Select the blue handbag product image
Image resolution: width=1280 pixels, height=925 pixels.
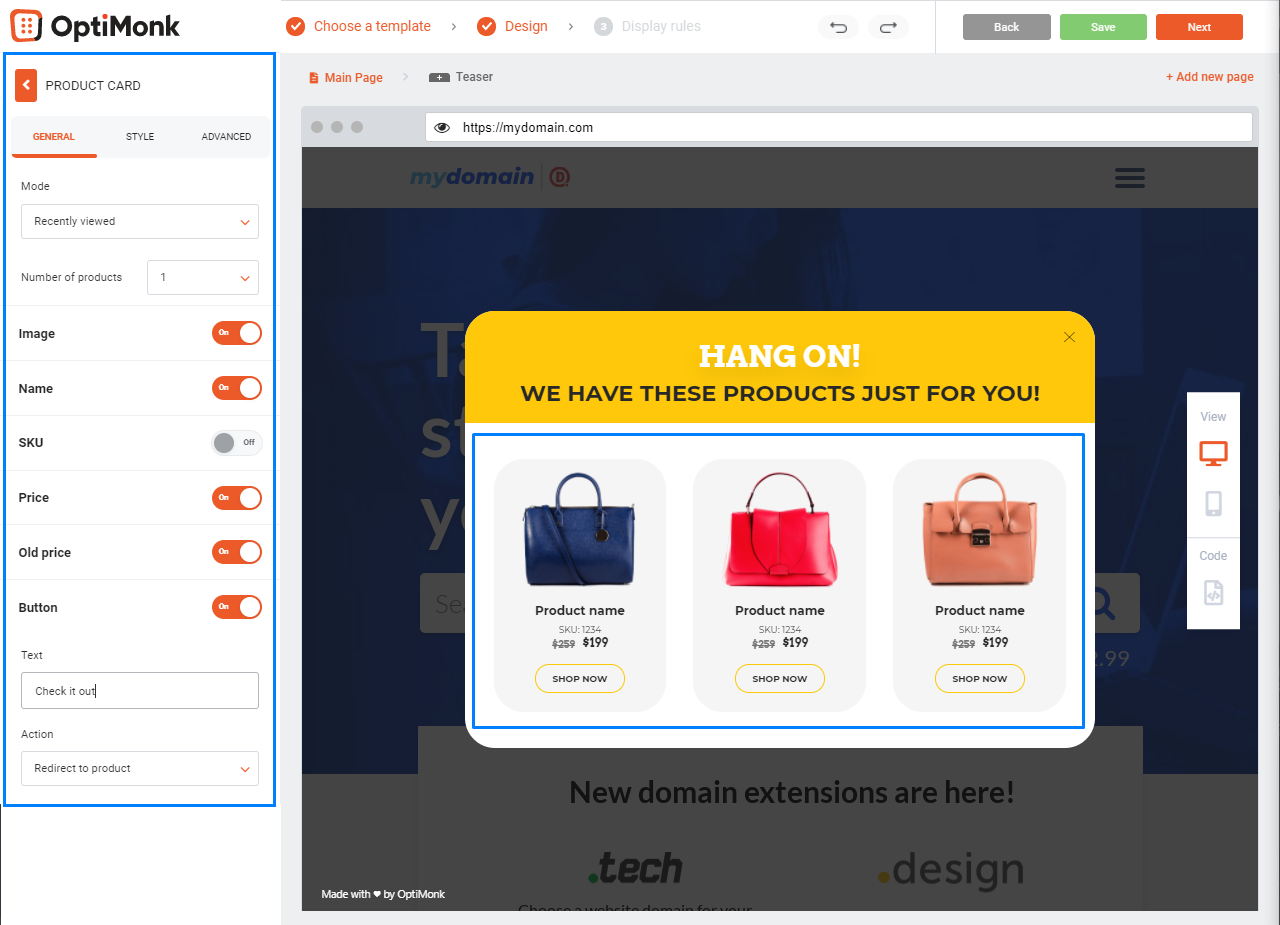580,529
